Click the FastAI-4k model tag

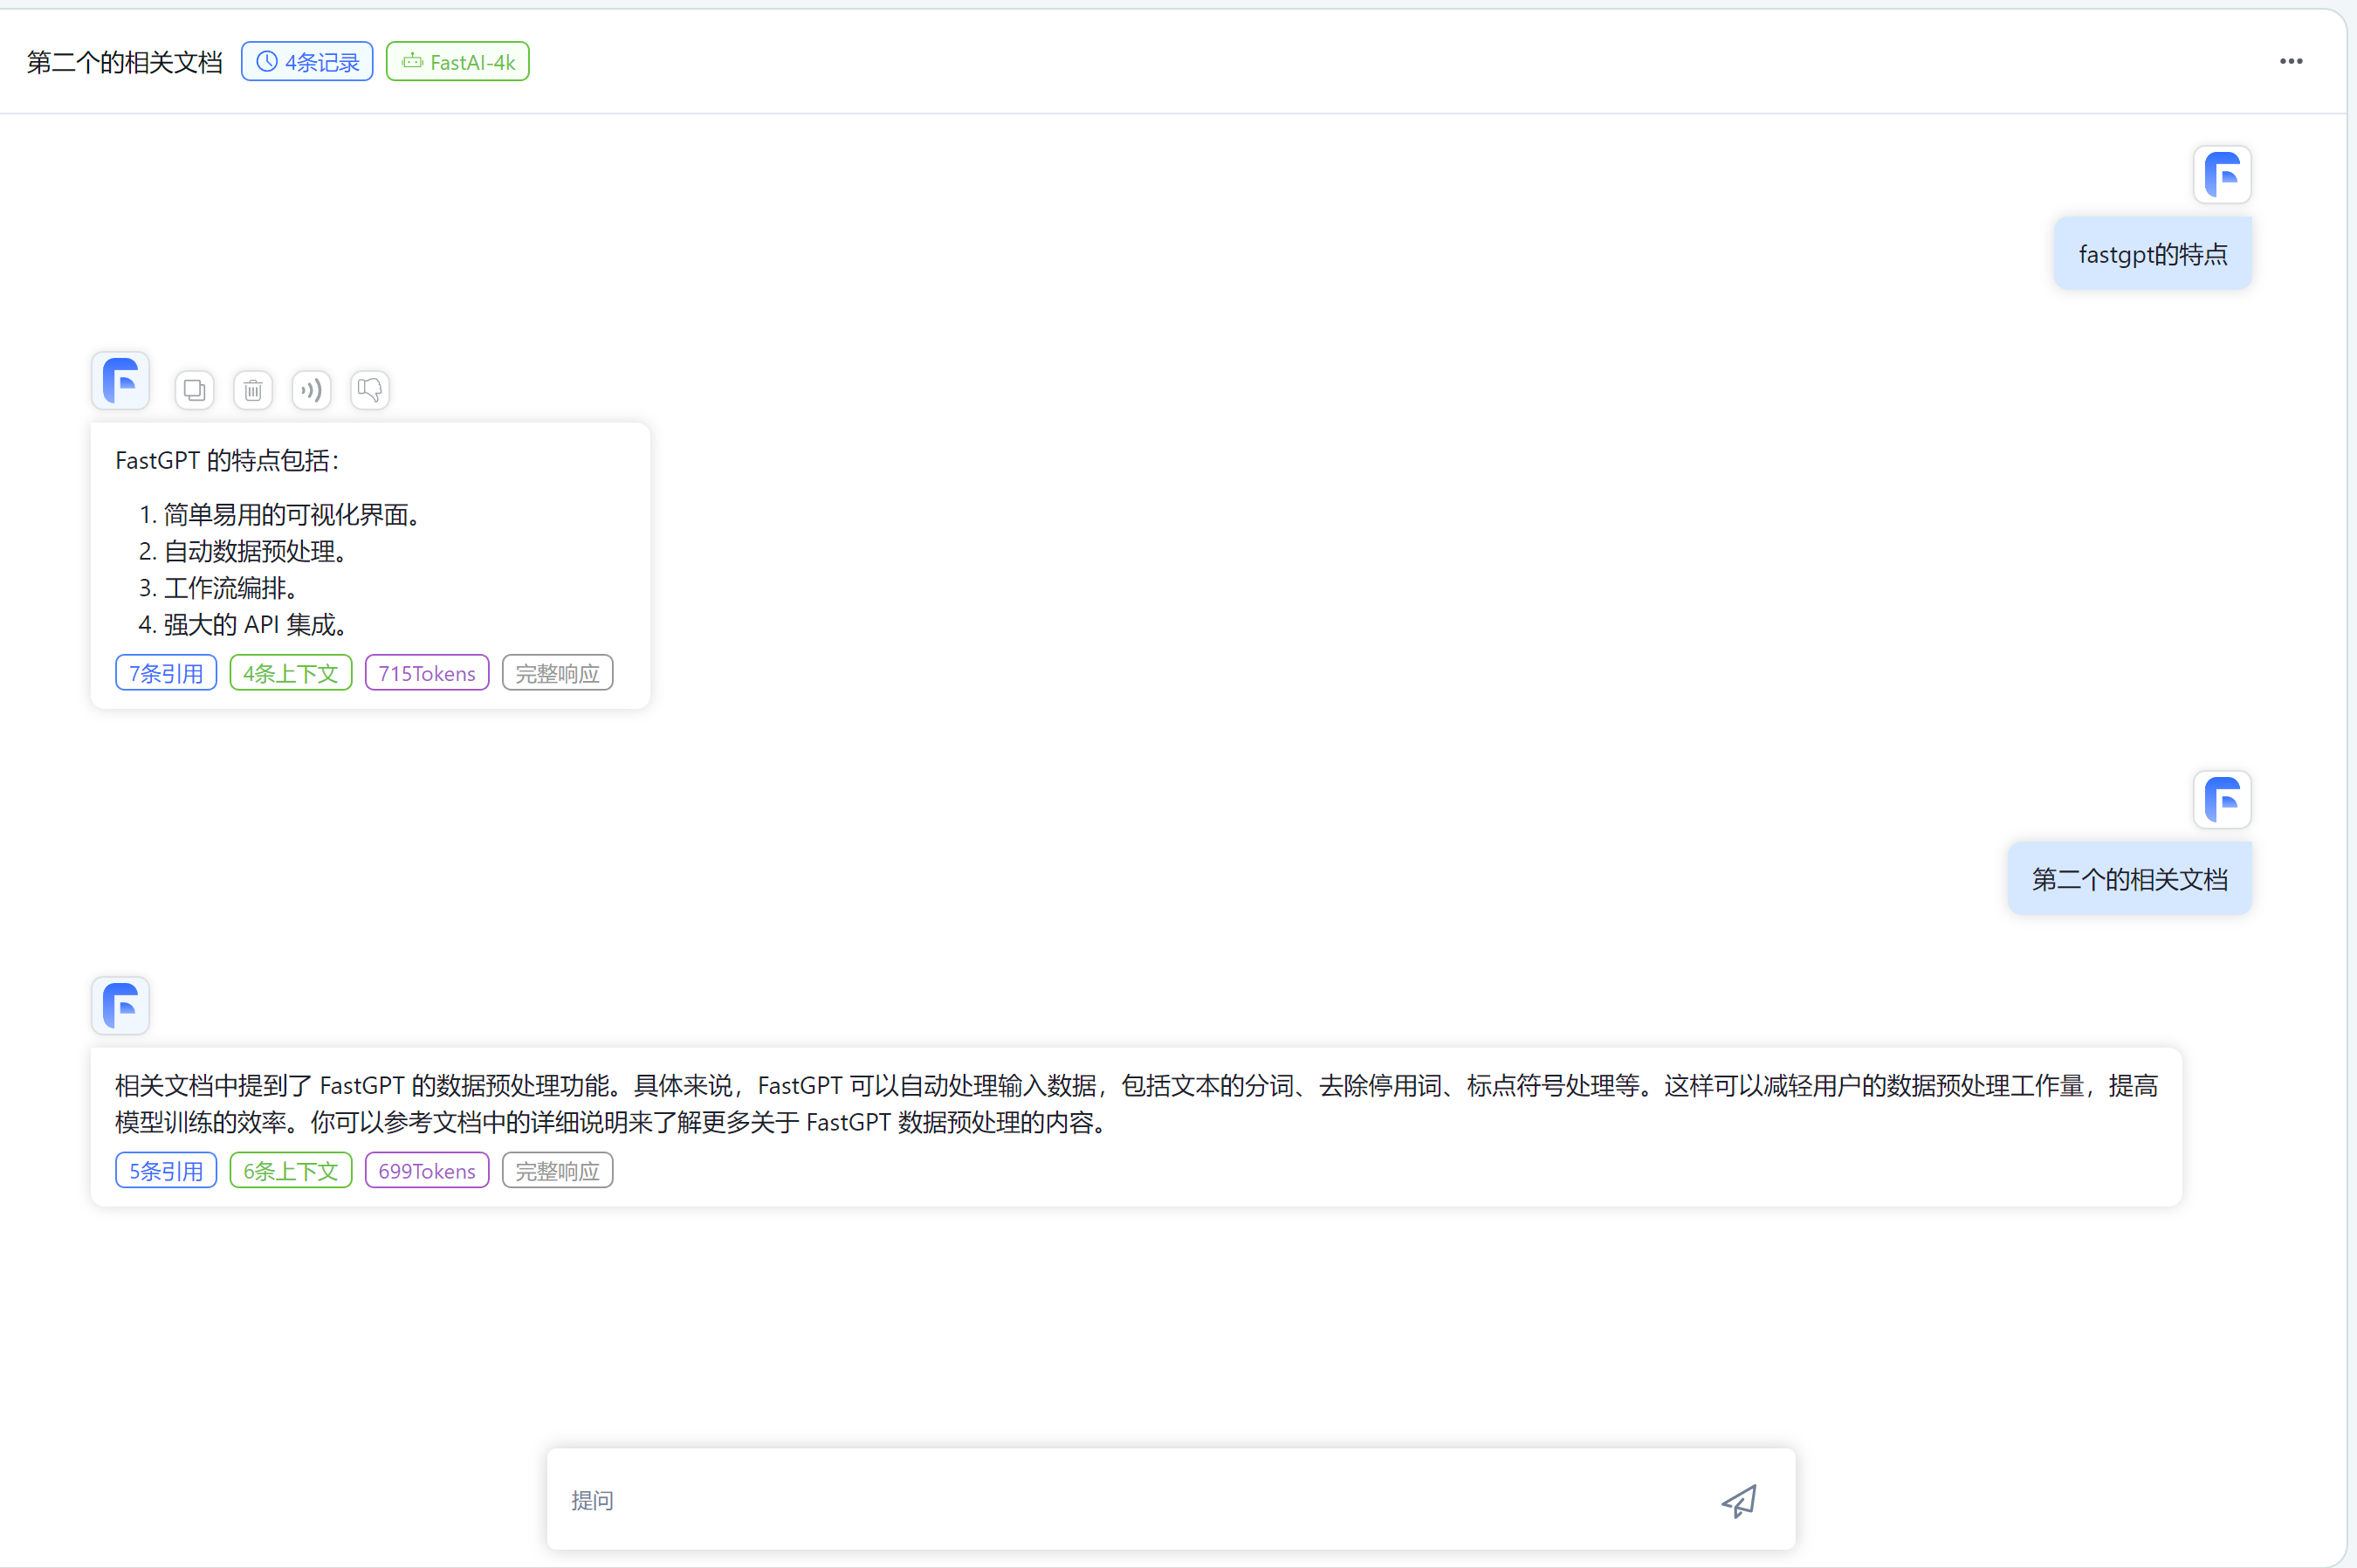pos(457,62)
